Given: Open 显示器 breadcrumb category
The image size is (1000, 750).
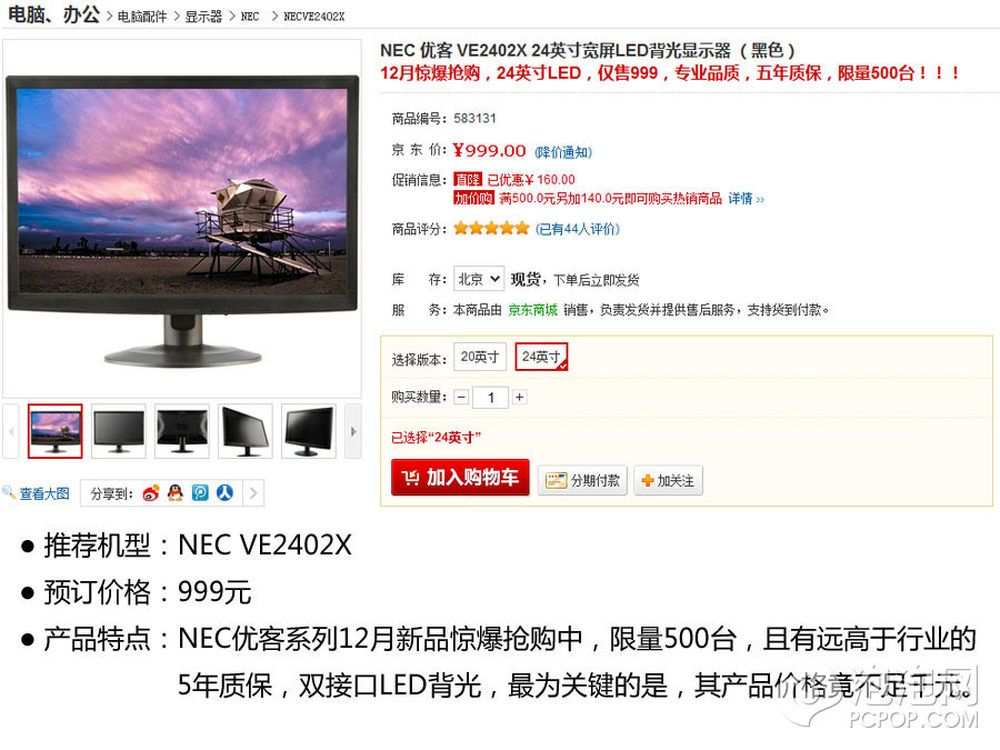Looking at the screenshot, I should point(203,17).
